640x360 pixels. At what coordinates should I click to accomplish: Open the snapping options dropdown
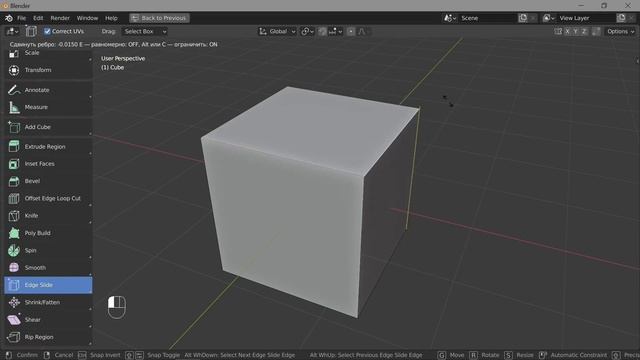tap(336, 31)
